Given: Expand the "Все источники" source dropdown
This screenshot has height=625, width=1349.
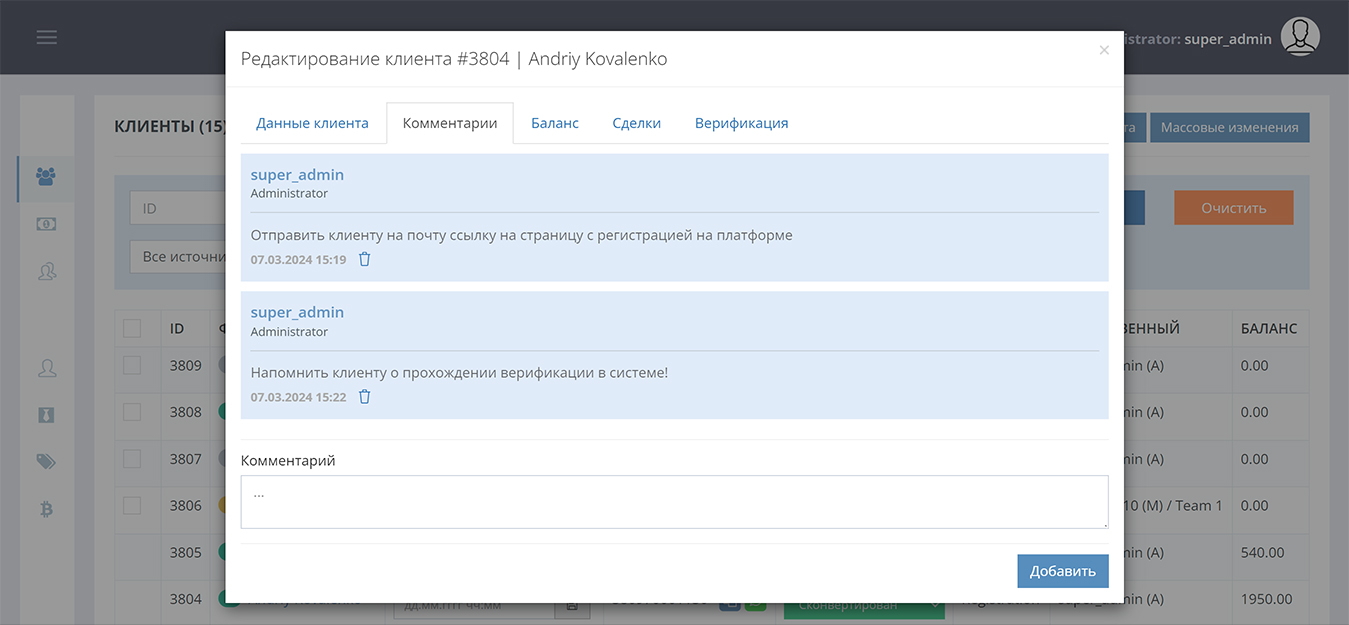Looking at the screenshot, I should pos(180,257).
